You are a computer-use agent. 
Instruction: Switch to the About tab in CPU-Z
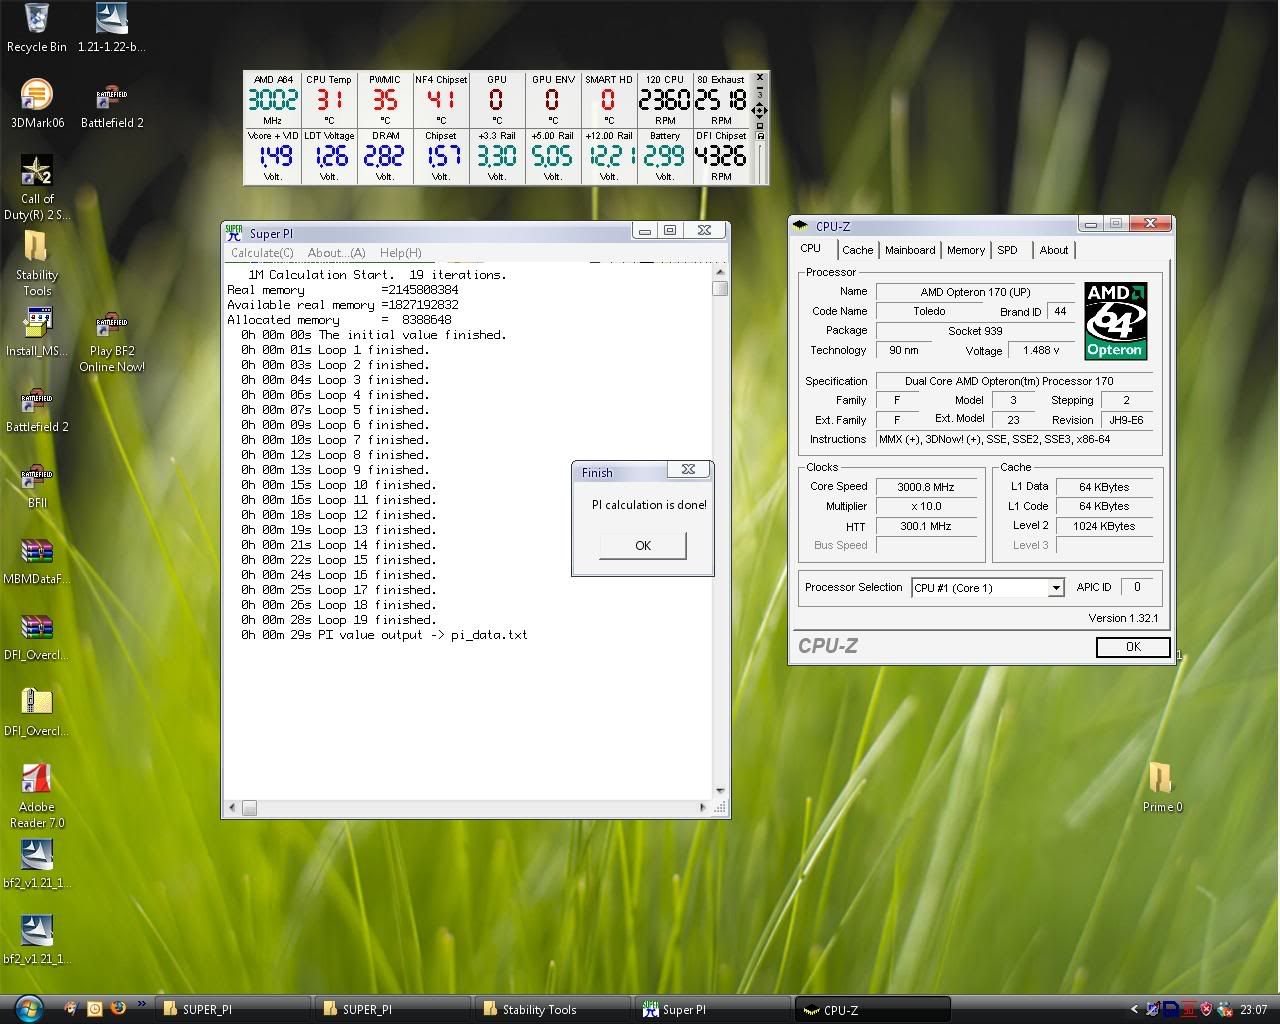click(x=1053, y=250)
